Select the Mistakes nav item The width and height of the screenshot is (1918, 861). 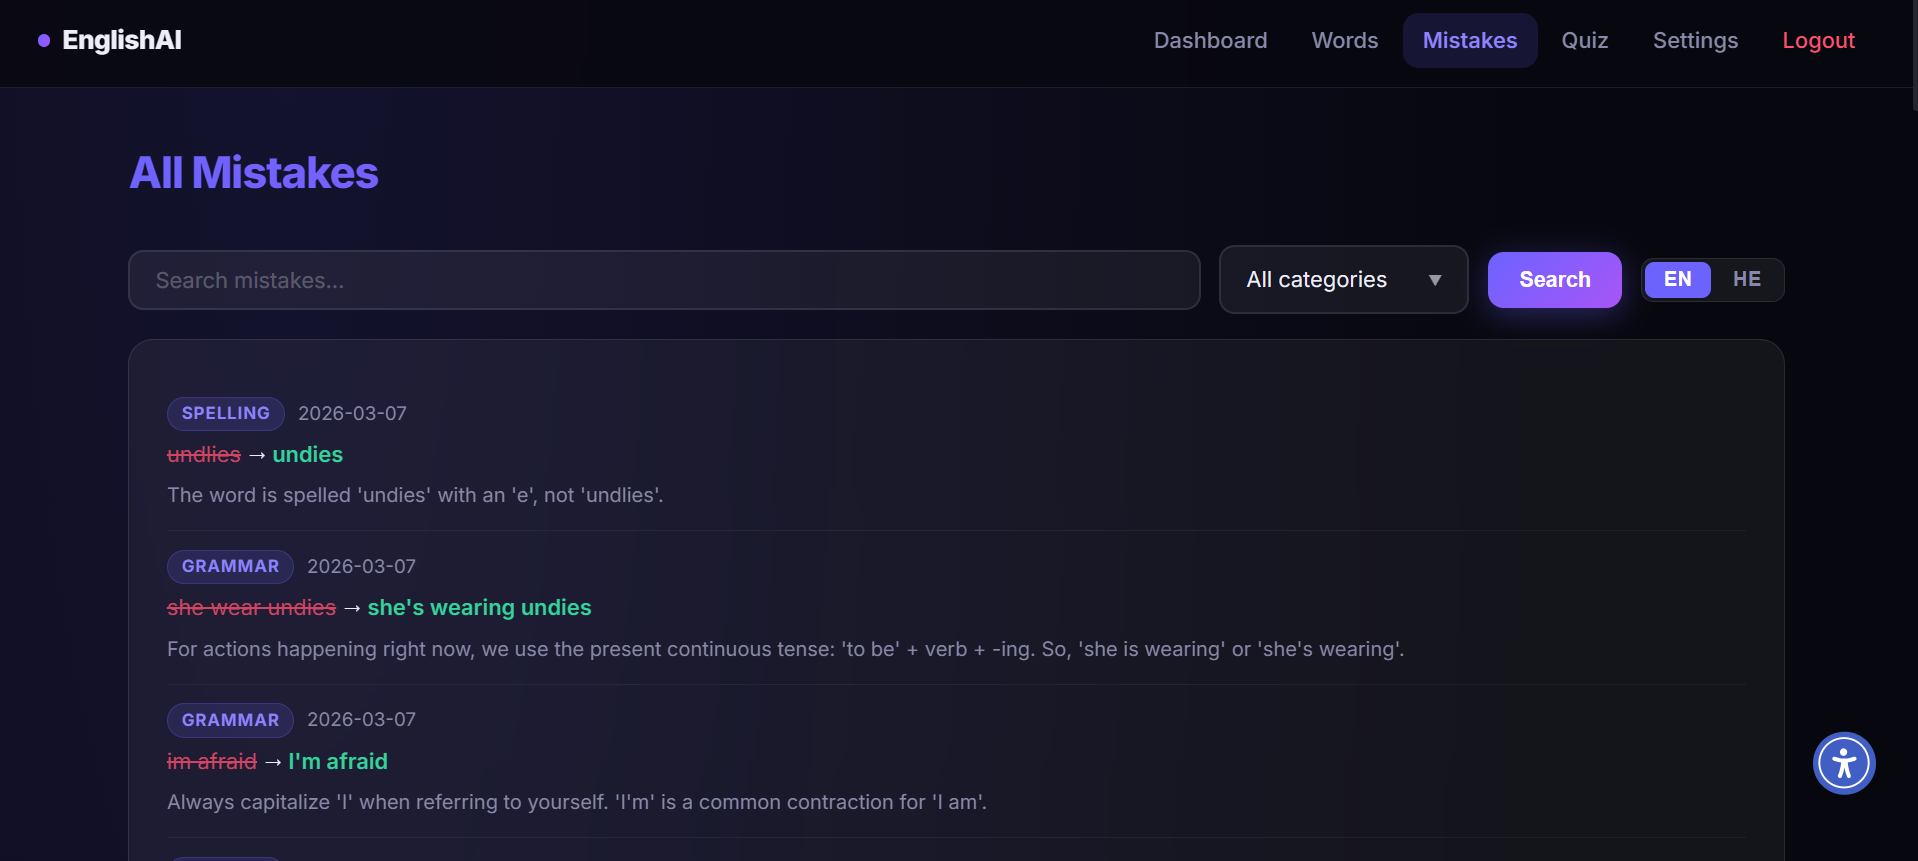(1469, 41)
